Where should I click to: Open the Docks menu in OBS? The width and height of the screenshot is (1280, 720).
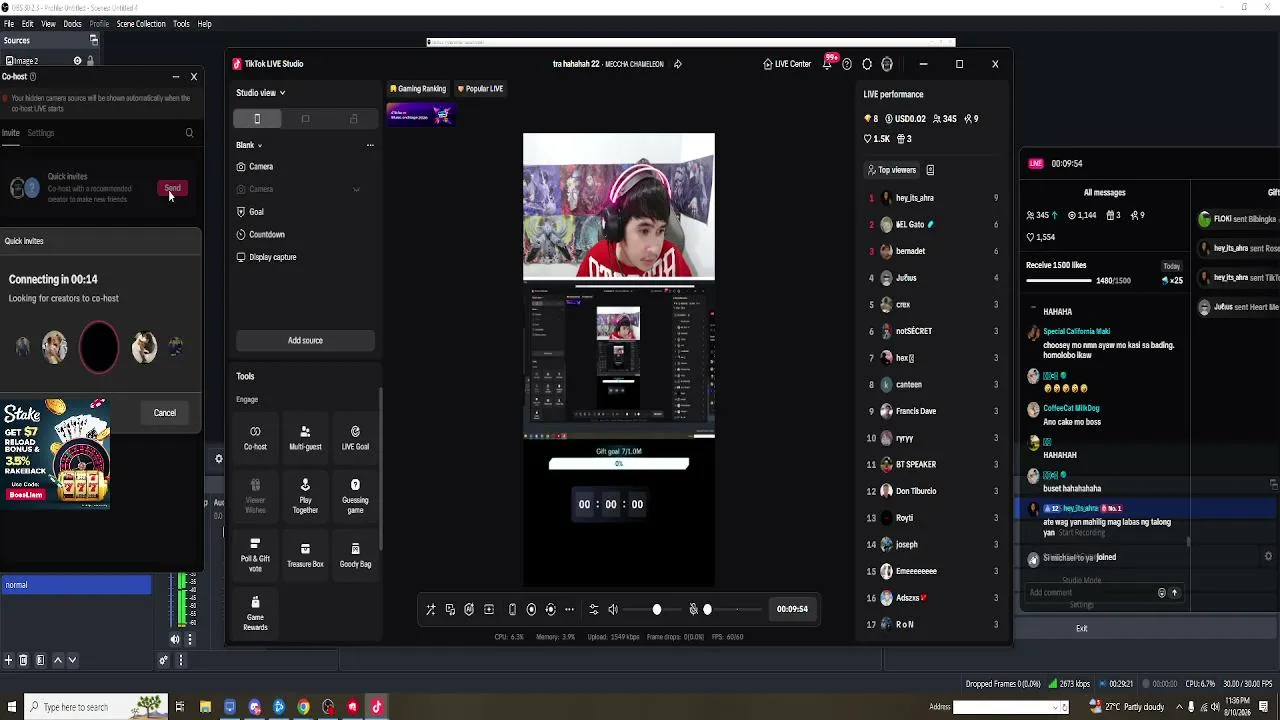tap(73, 24)
